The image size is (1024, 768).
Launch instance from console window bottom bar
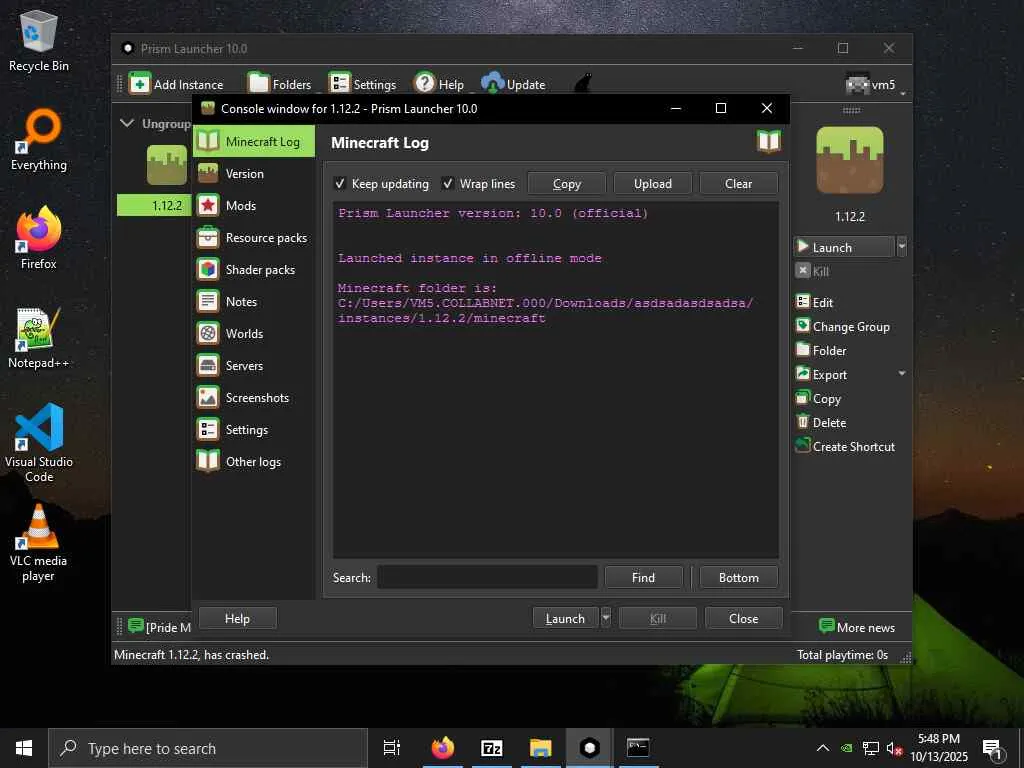566,618
